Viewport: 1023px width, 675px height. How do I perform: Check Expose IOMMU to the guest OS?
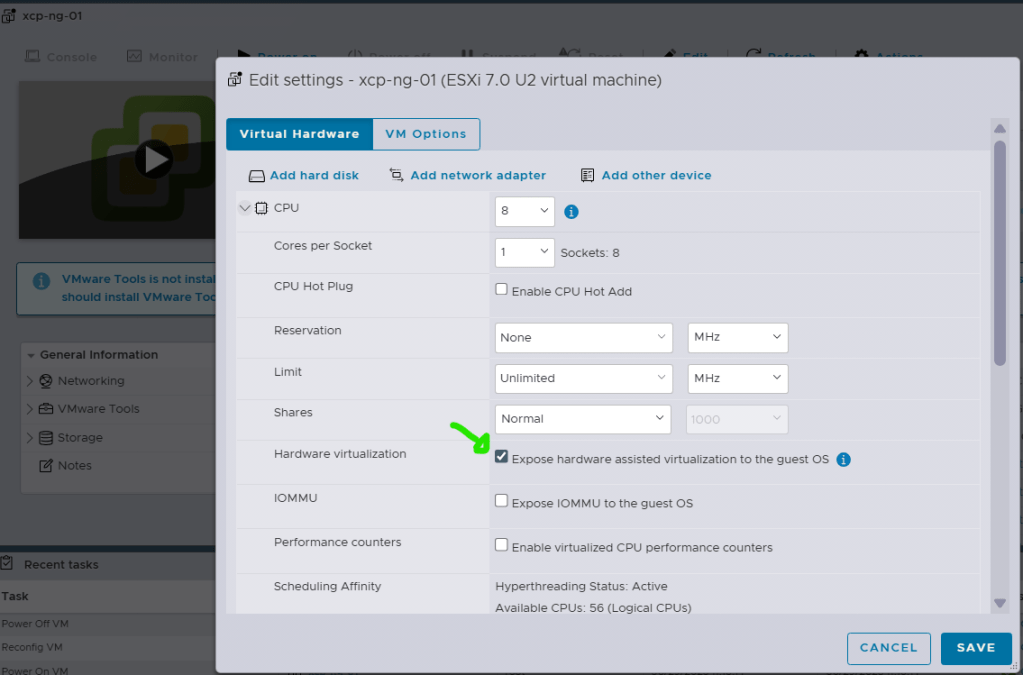502,502
